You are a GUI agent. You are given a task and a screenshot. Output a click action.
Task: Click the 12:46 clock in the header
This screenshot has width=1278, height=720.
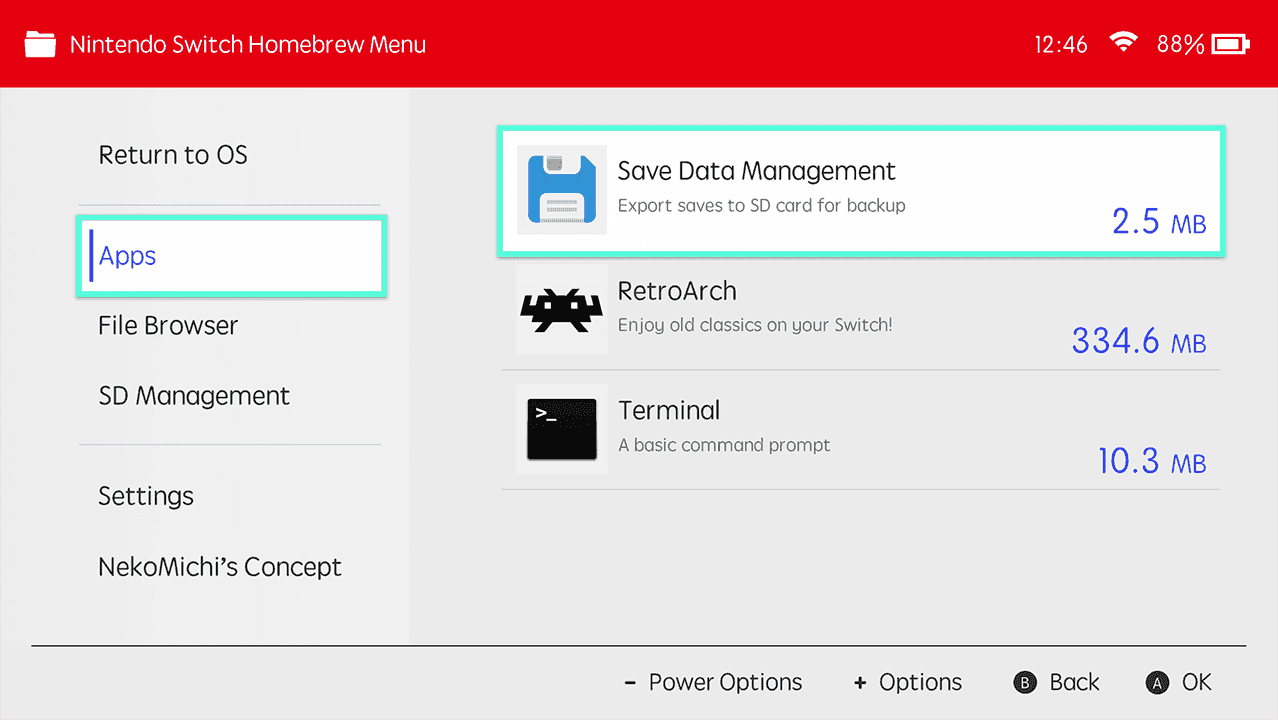[1061, 45]
